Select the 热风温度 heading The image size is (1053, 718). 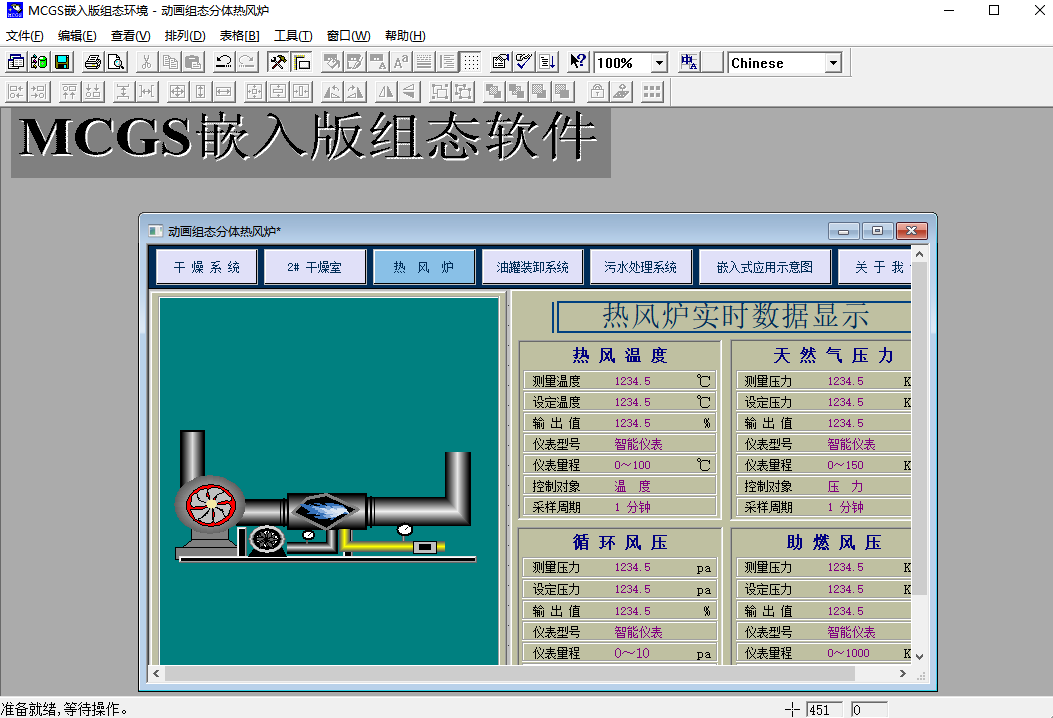click(x=620, y=355)
